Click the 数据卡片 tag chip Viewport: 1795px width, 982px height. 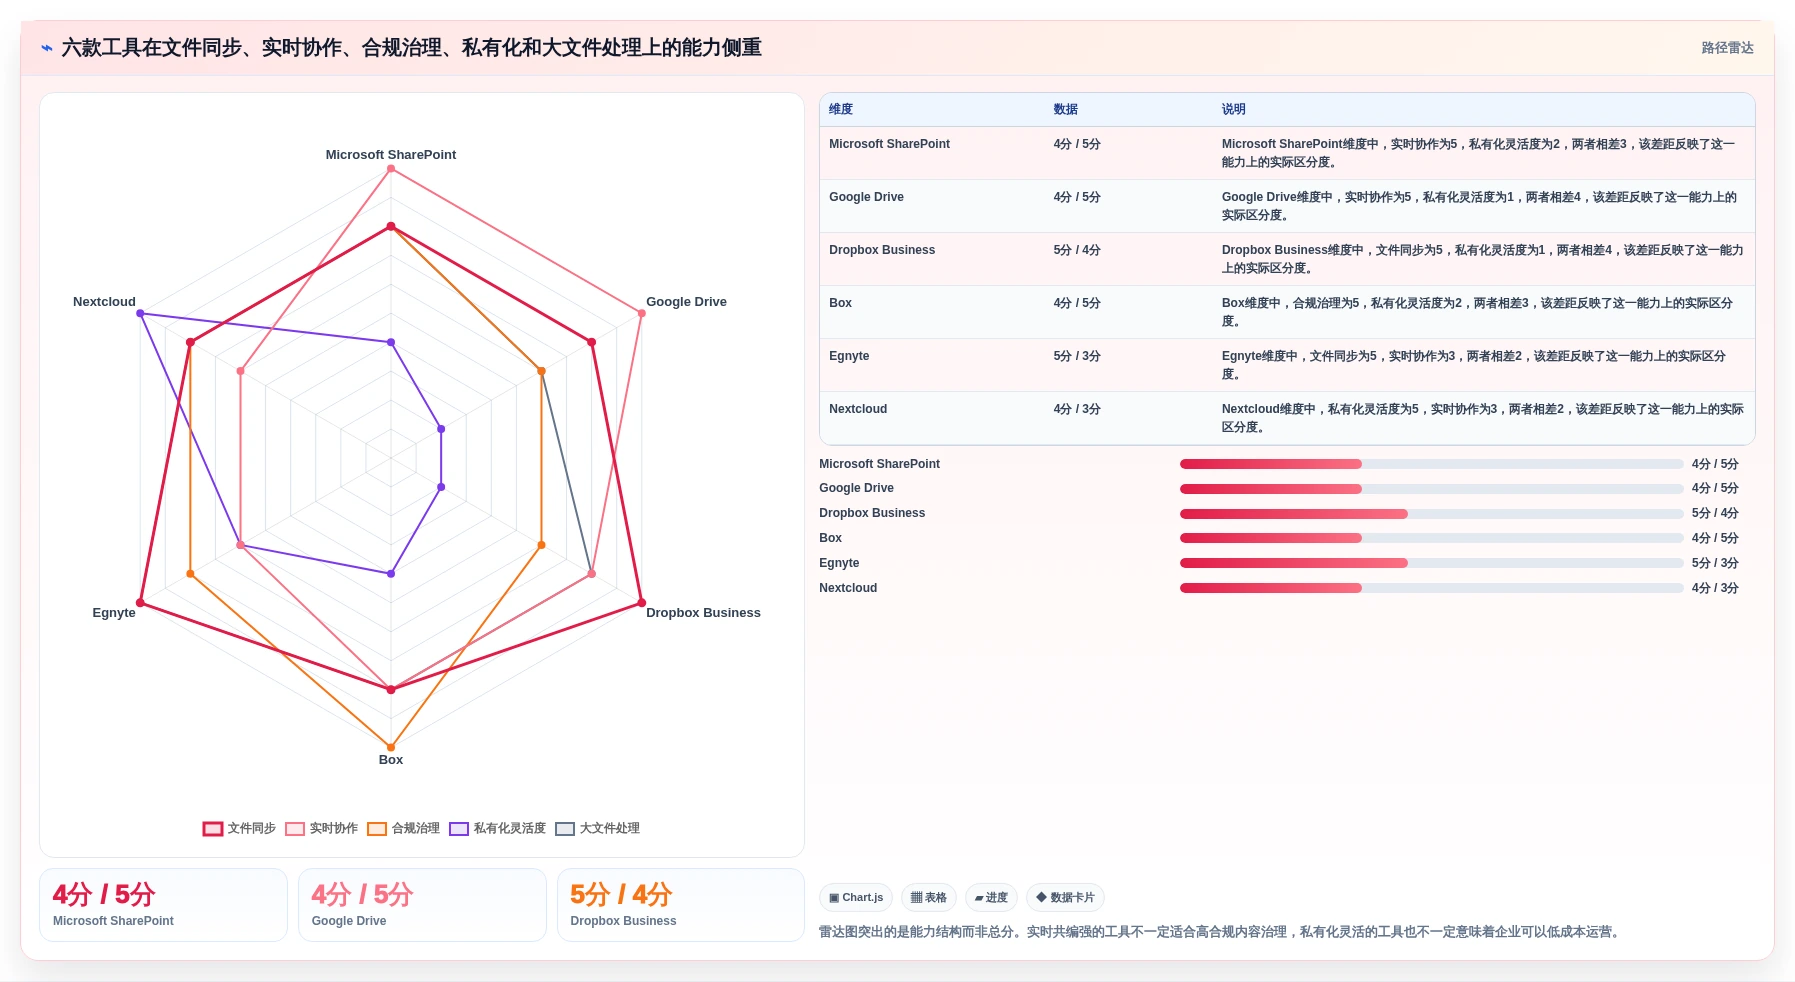tap(1065, 898)
